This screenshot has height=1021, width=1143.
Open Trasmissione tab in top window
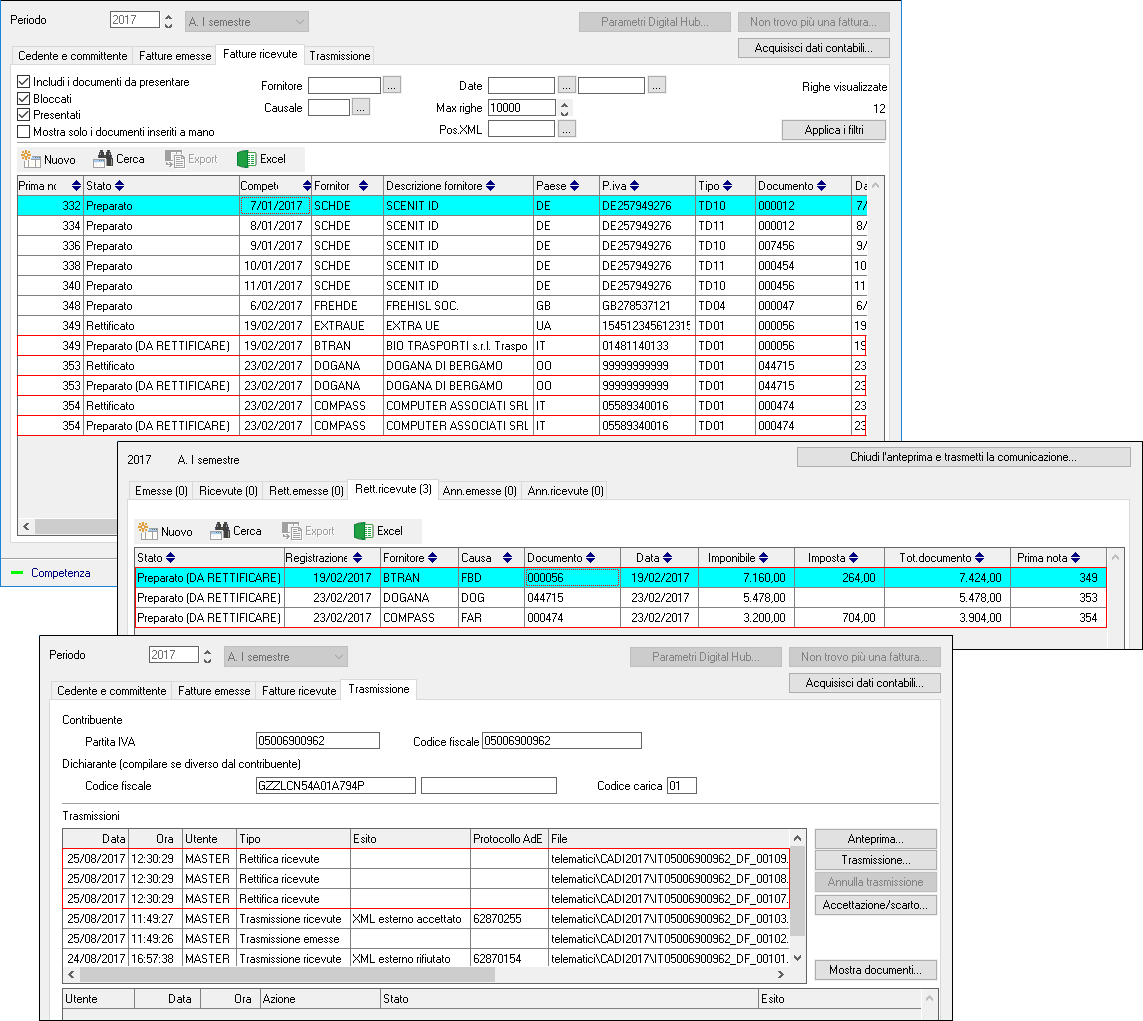pyautogui.click(x=340, y=55)
